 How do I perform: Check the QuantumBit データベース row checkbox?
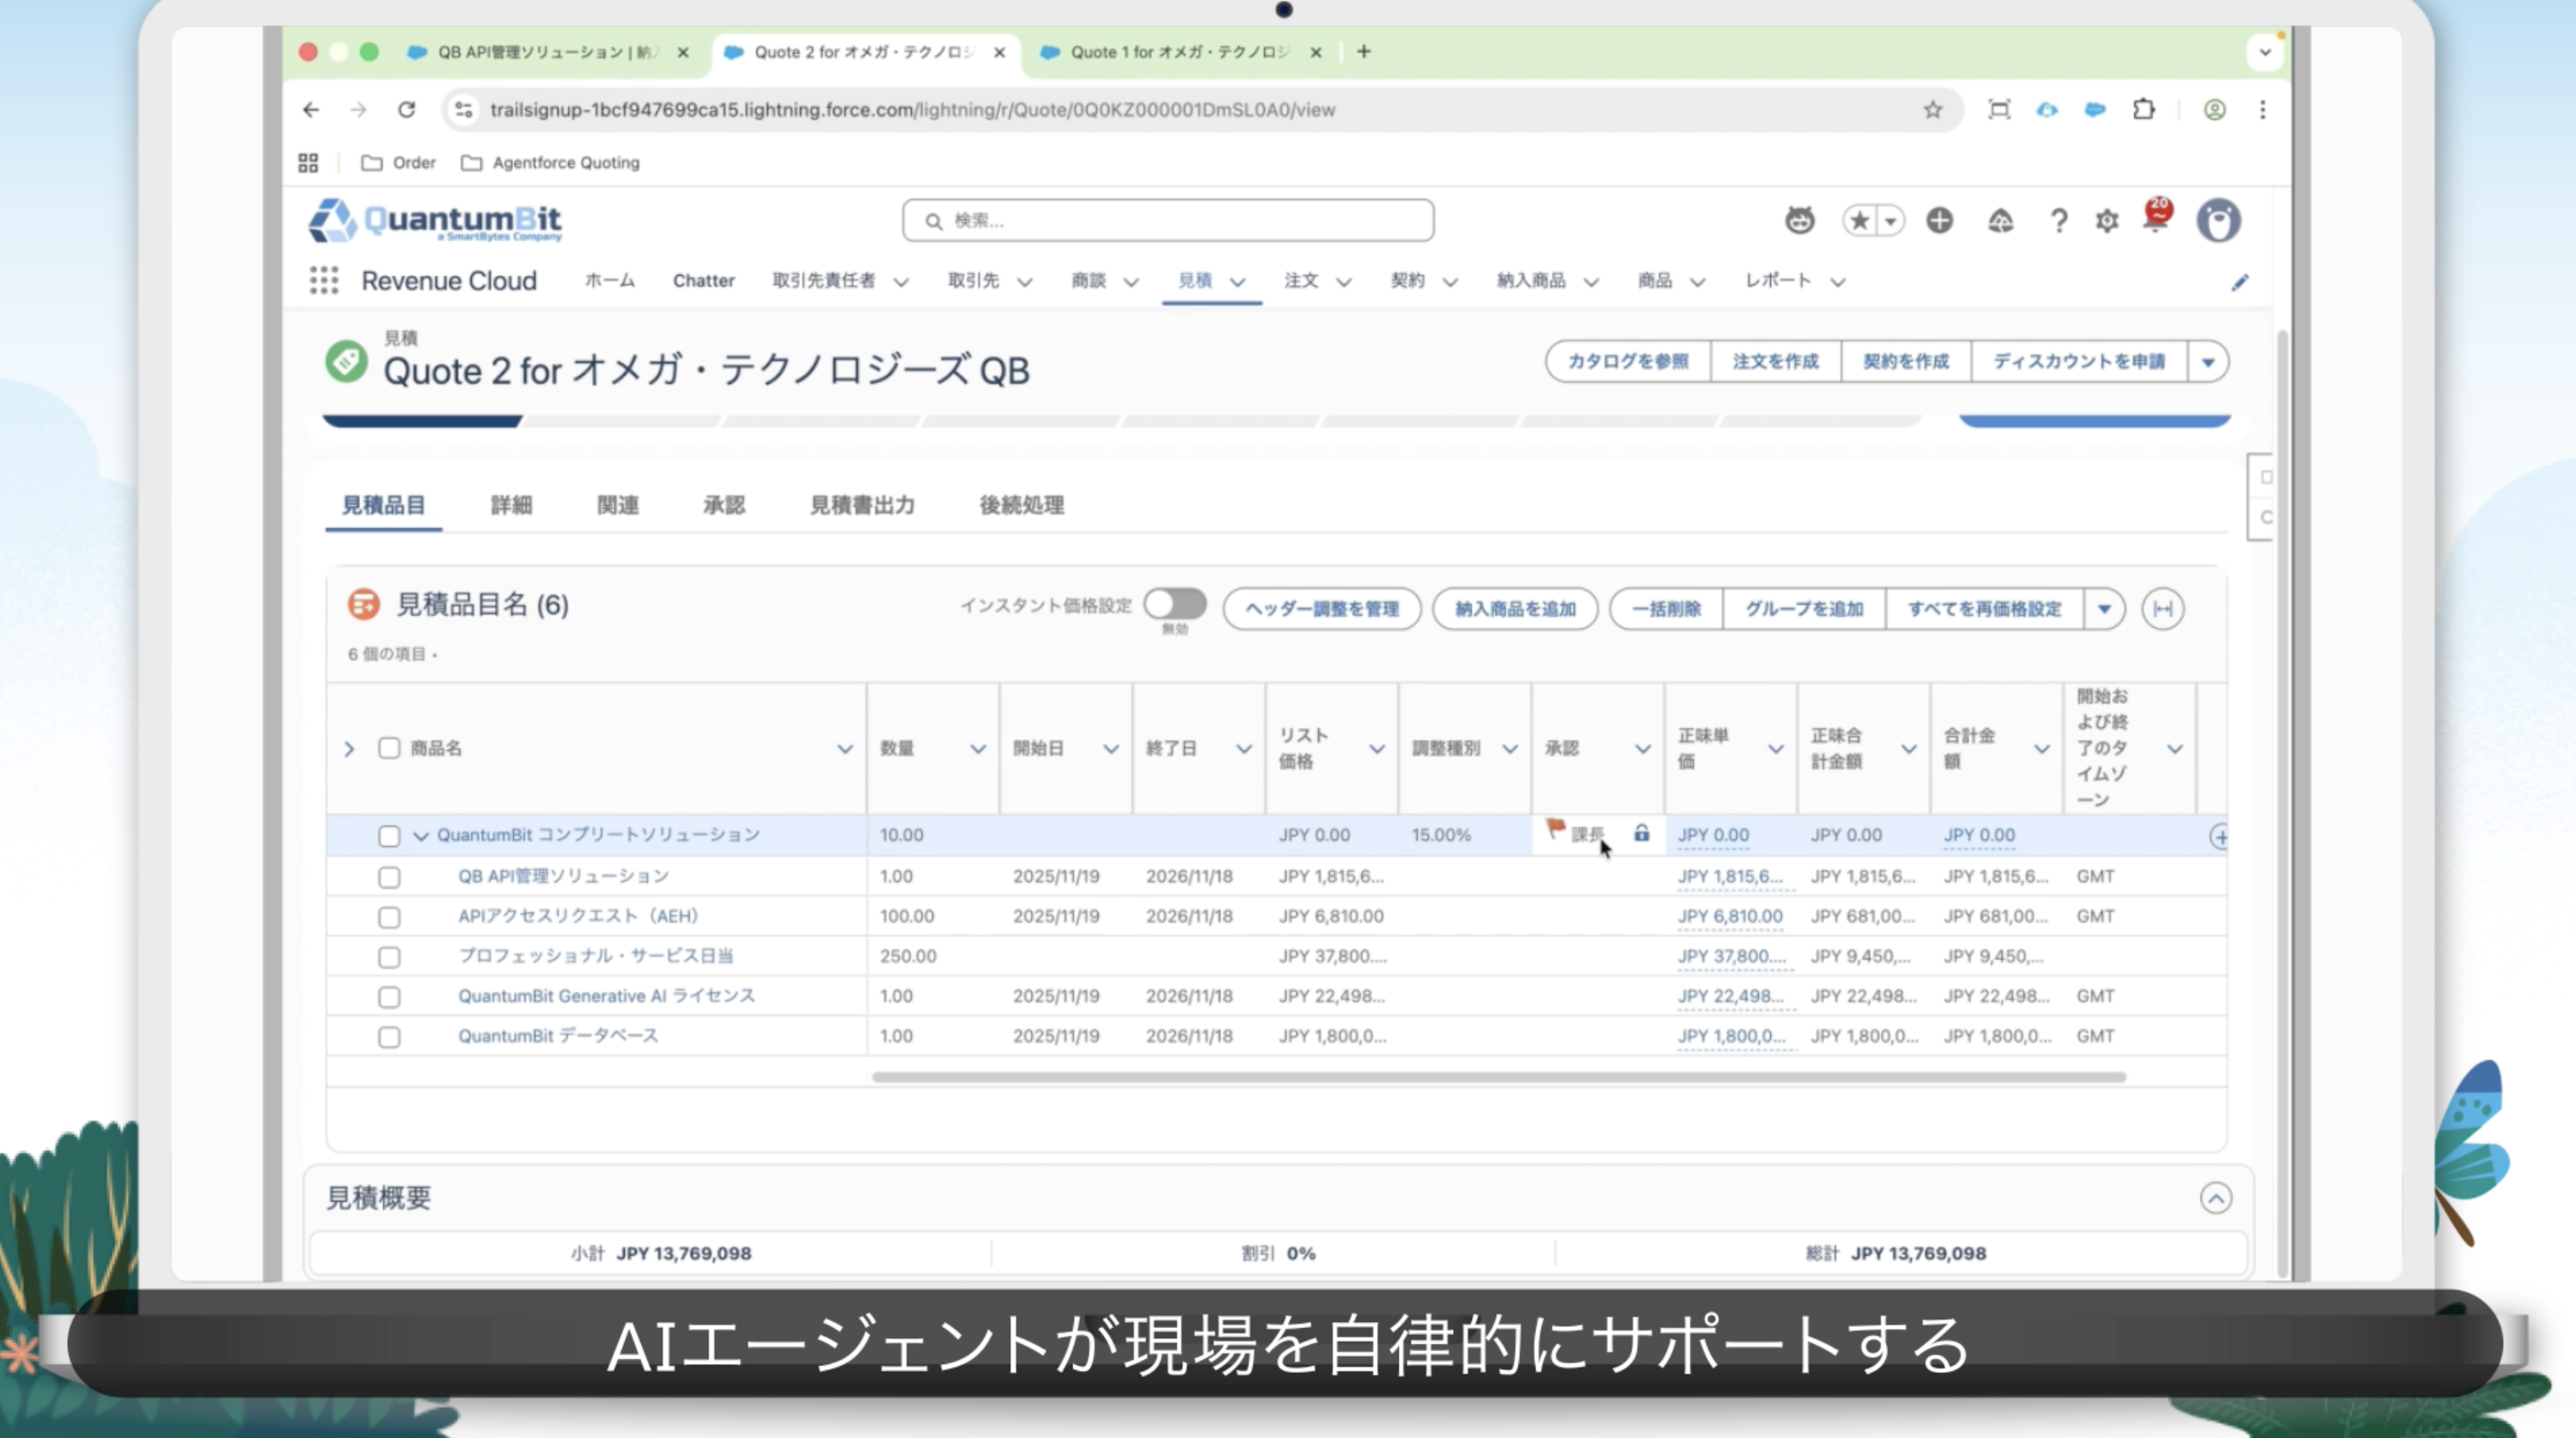389,1037
